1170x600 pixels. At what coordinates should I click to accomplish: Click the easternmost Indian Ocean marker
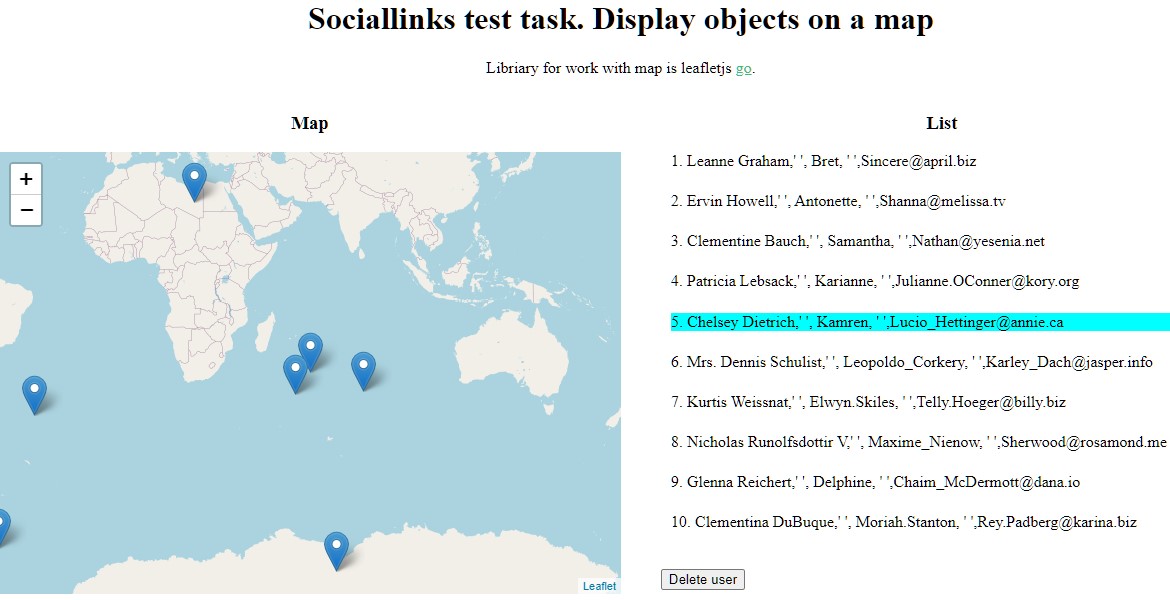pyautogui.click(x=363, y=371)
